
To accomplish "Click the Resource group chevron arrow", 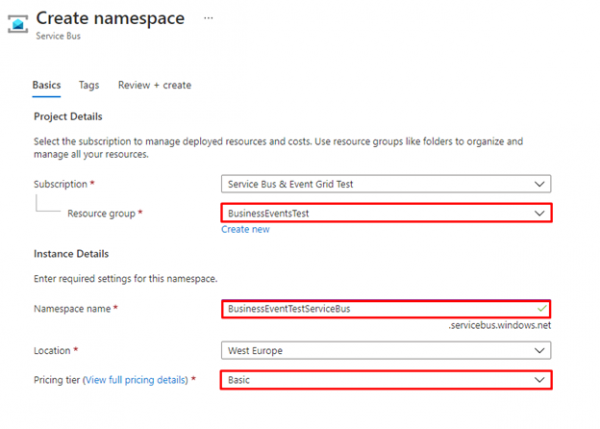I will coord(540,214).
